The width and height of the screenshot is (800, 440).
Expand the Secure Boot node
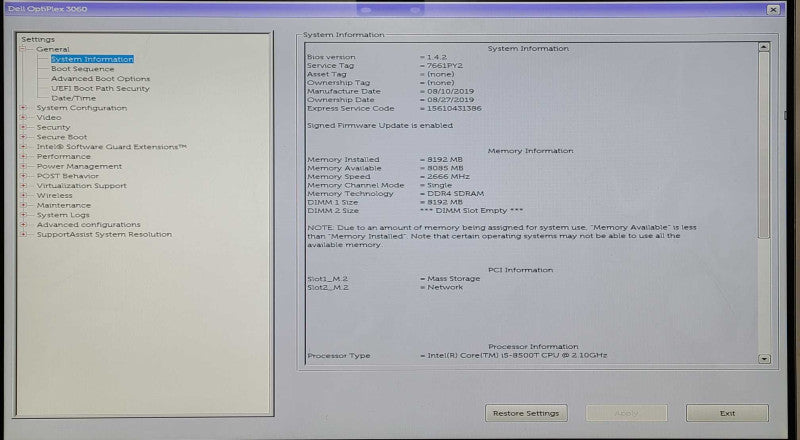pos(23,137)
